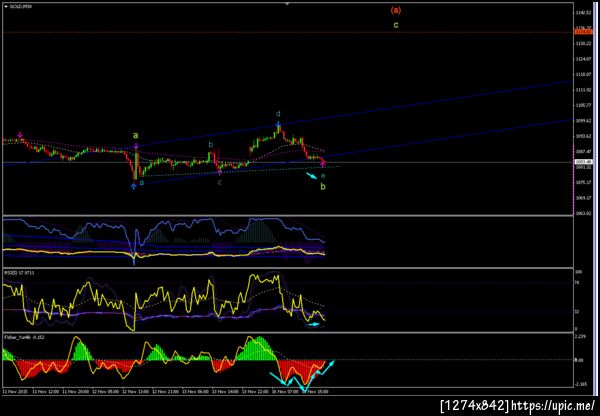Click the 1063.02 price scale label

tap(582, 213)
